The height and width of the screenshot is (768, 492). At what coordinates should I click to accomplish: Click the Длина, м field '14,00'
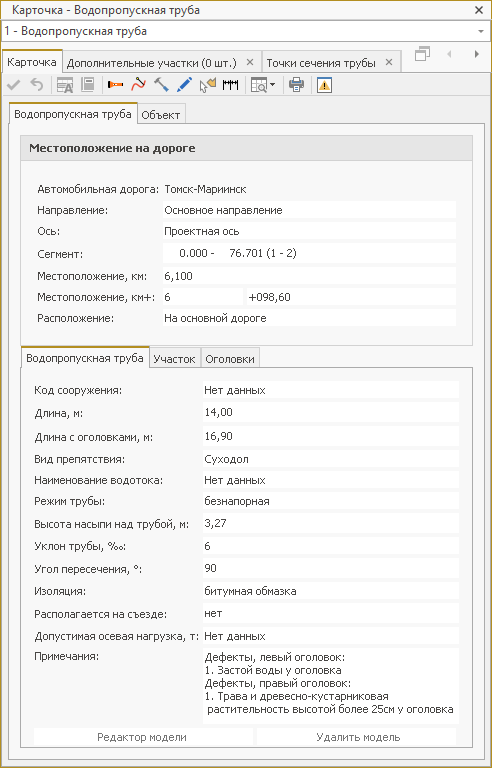point(331,413)
